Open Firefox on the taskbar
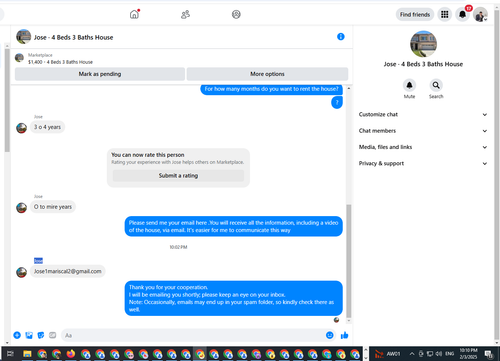This screenshot has height=361, width=500. point(71,354)
